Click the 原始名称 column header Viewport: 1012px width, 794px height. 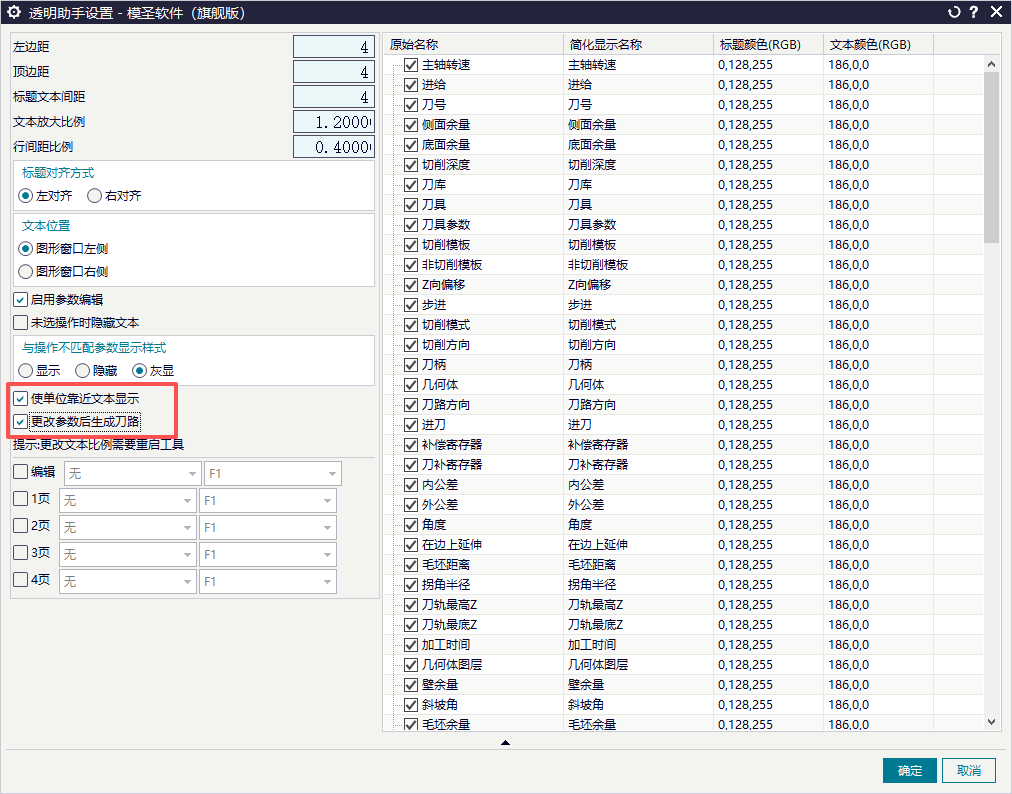pos(473,45)
